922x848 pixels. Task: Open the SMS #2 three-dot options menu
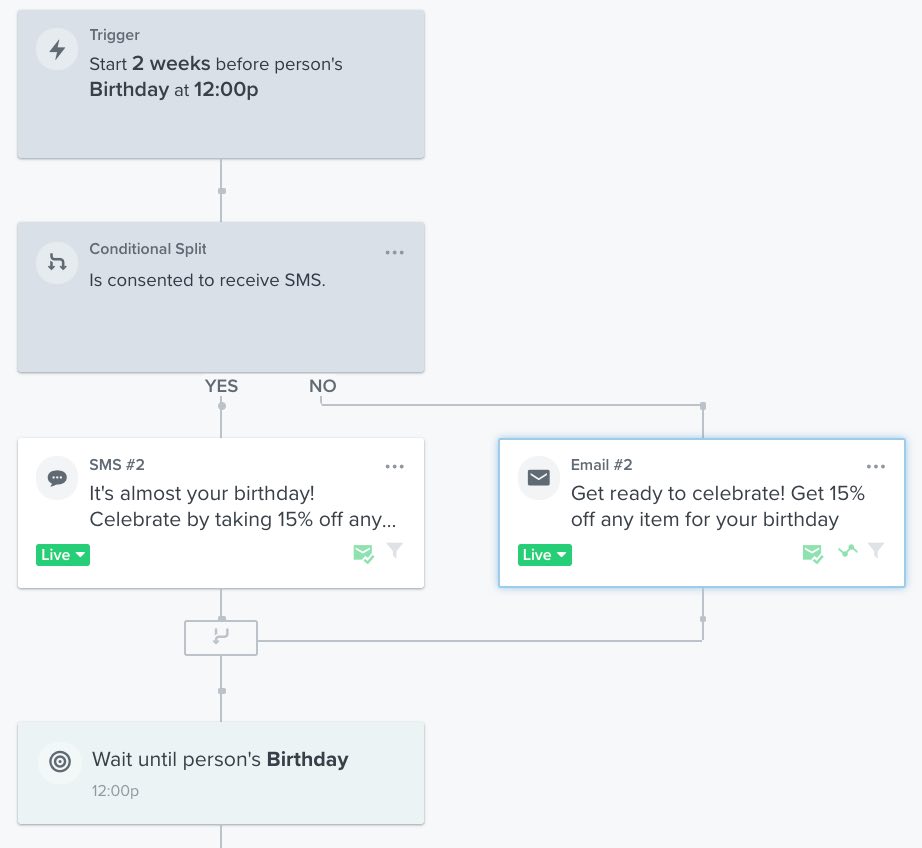[395, 467]
